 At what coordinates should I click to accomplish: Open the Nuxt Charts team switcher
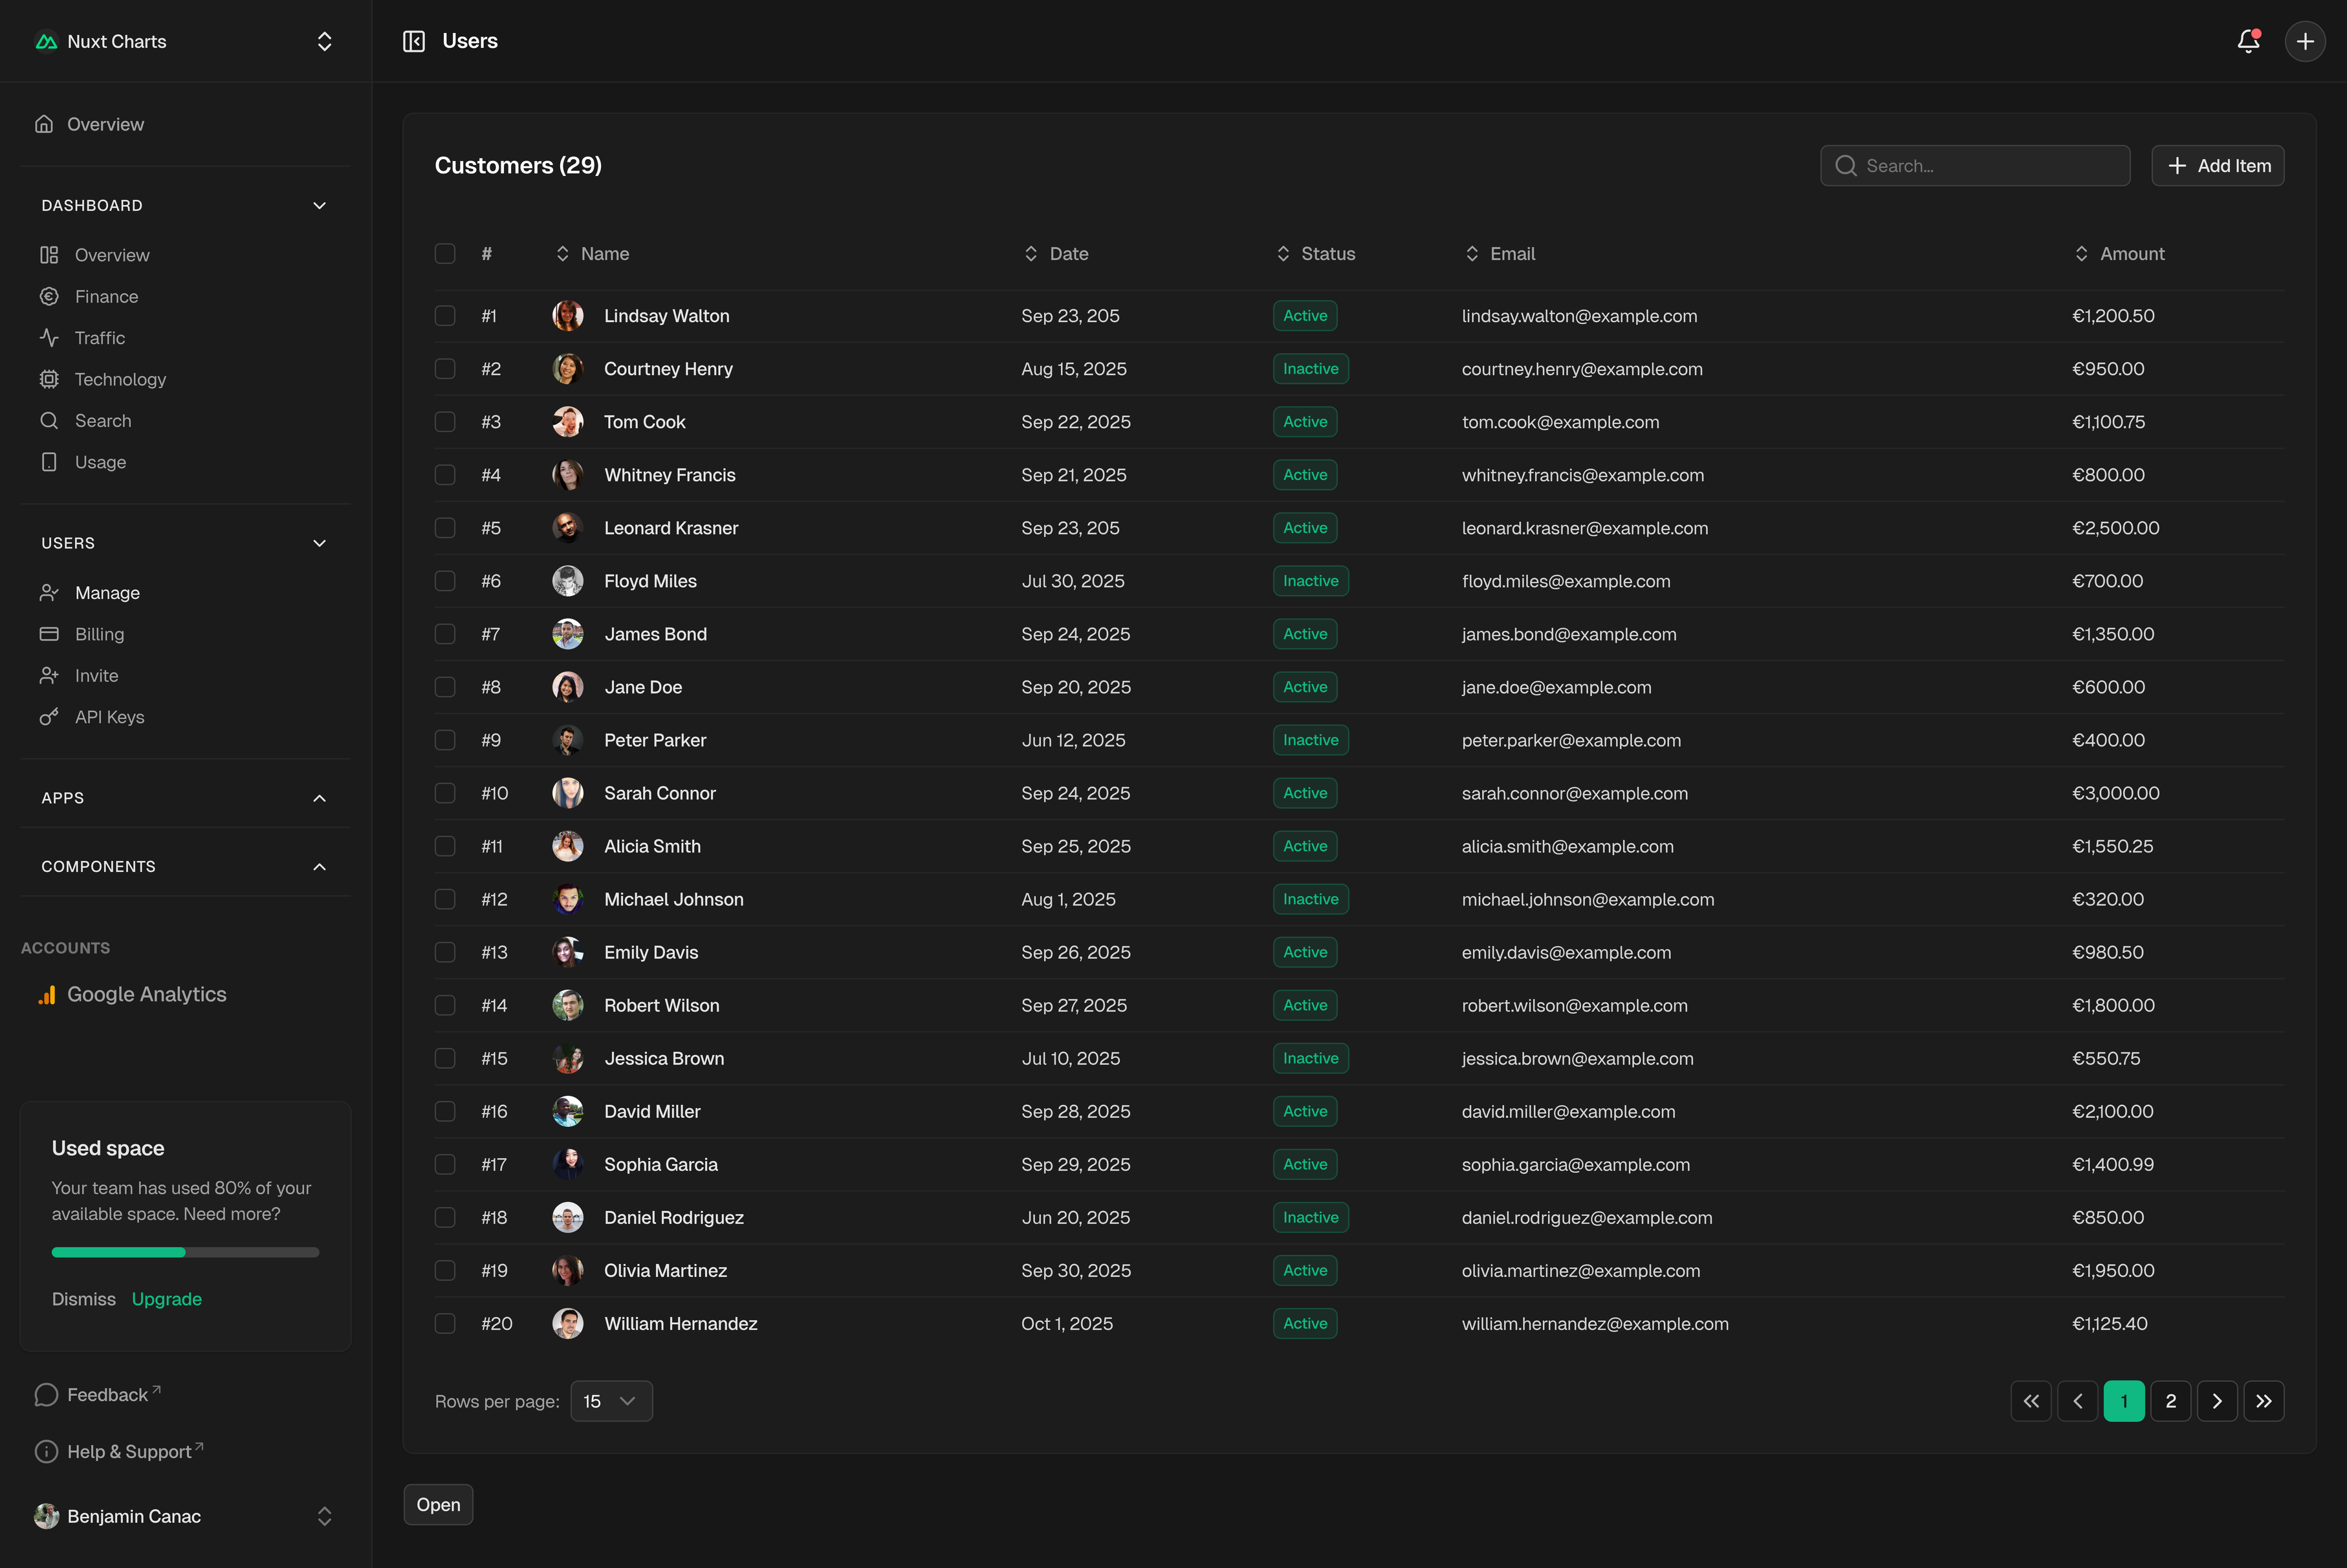[185, 41]
